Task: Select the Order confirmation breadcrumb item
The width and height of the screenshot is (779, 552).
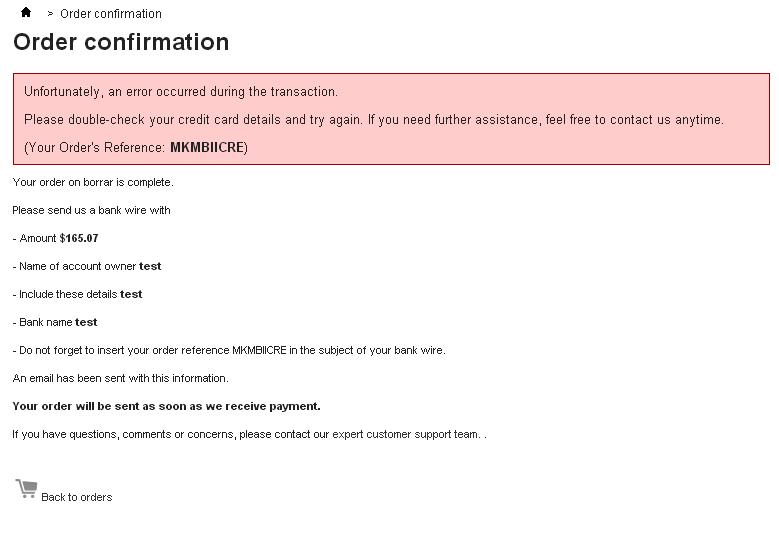Action: [x=111, y=14]
